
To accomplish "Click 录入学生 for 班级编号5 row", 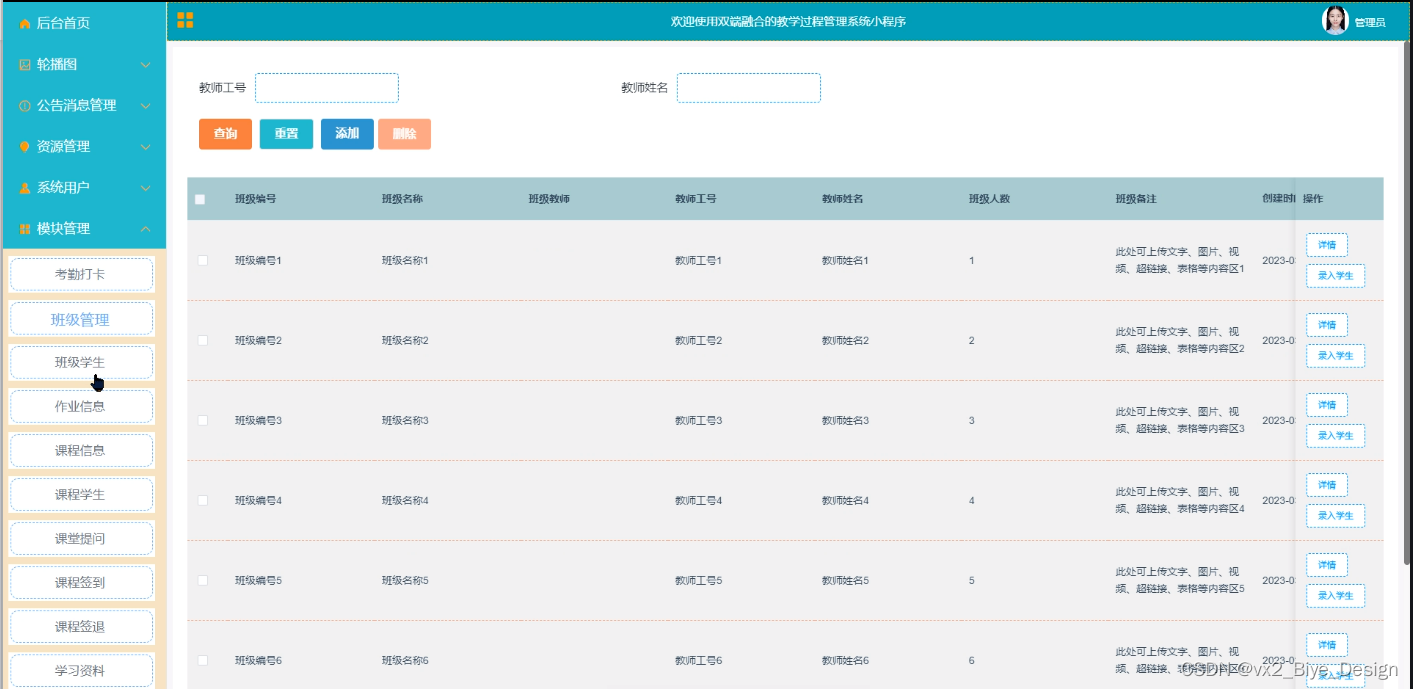I will tap(1335, 596).
